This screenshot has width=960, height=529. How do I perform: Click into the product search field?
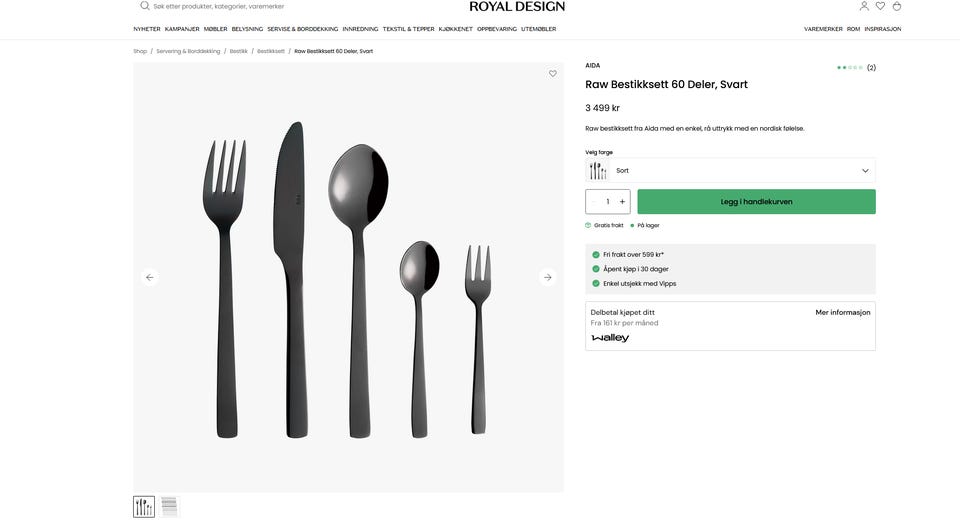point(219,6)
